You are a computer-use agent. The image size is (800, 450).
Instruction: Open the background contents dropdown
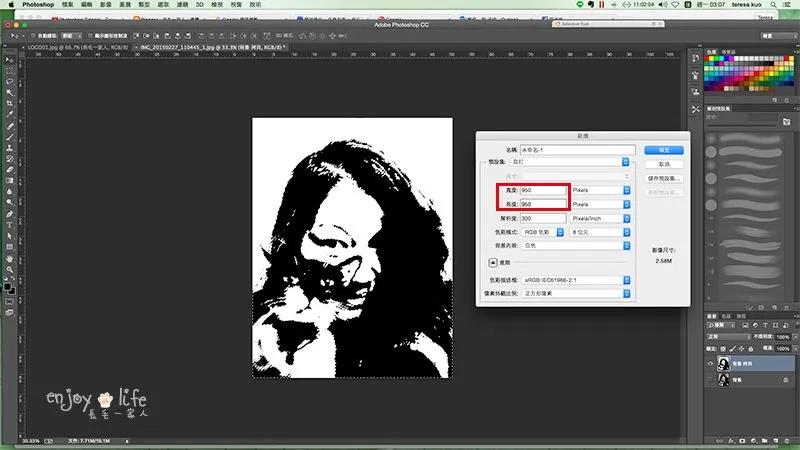pos(577,245)
